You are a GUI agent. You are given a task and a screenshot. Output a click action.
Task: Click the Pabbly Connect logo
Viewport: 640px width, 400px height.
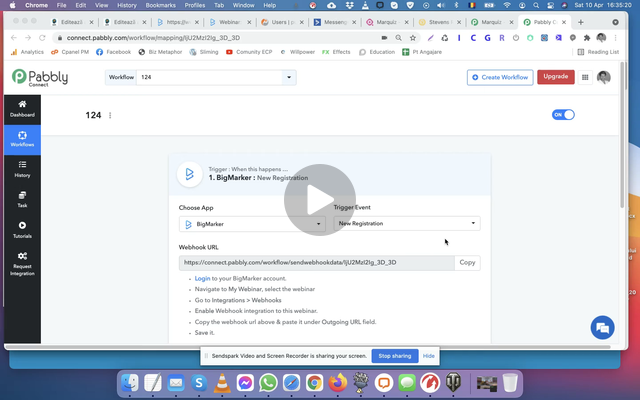[x=40, y=77]
